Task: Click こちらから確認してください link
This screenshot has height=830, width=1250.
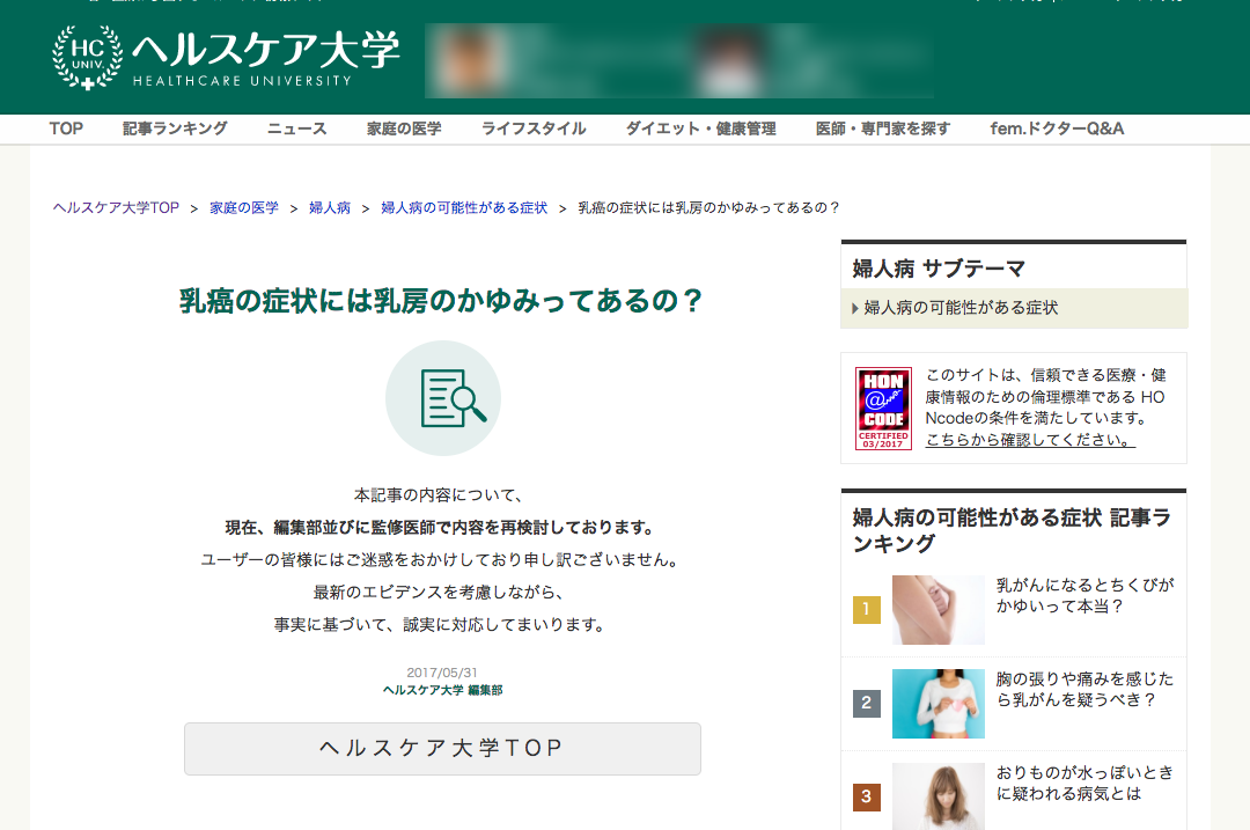Action: tap(1030, 440)
